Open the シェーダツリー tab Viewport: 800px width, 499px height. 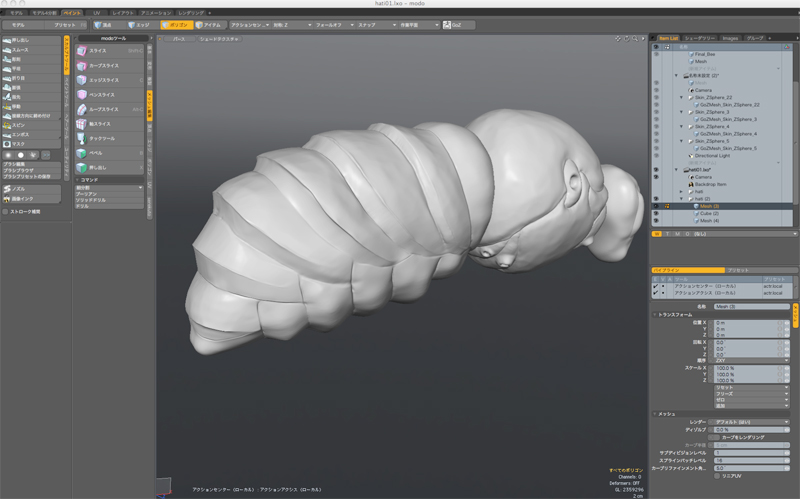point(699,38)
